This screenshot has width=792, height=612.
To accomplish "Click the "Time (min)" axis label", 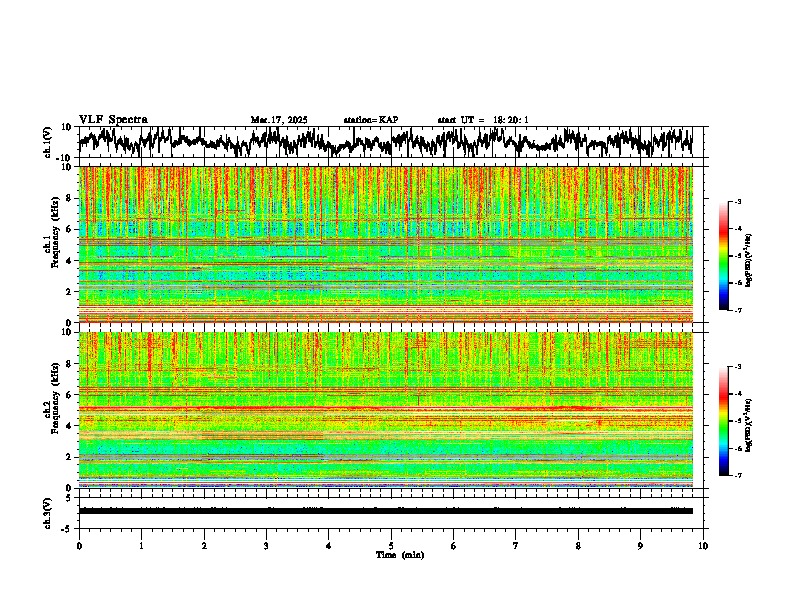I will (400, 555).
